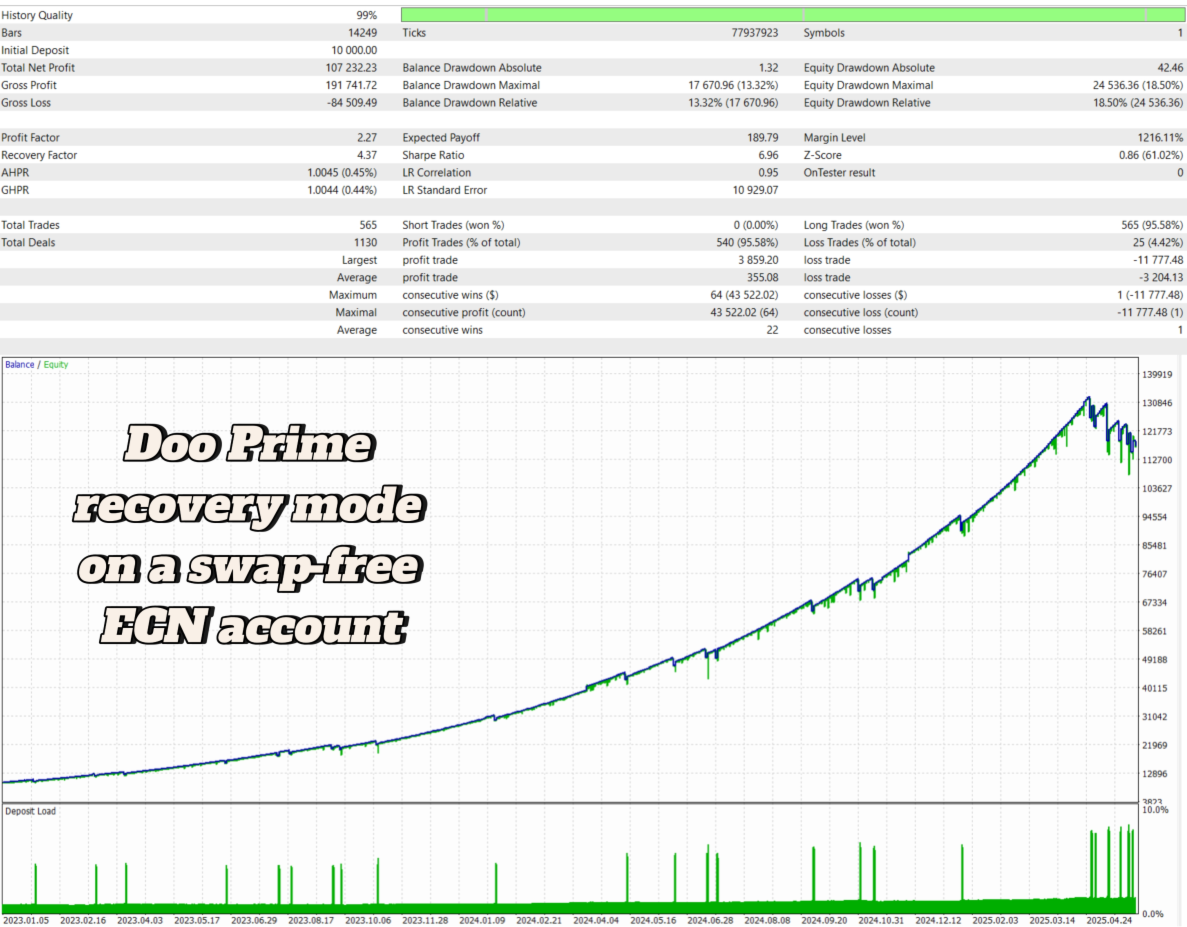
Task: Select the GHPR value 1.0044 (0.44%)
Action: (342, 189)
